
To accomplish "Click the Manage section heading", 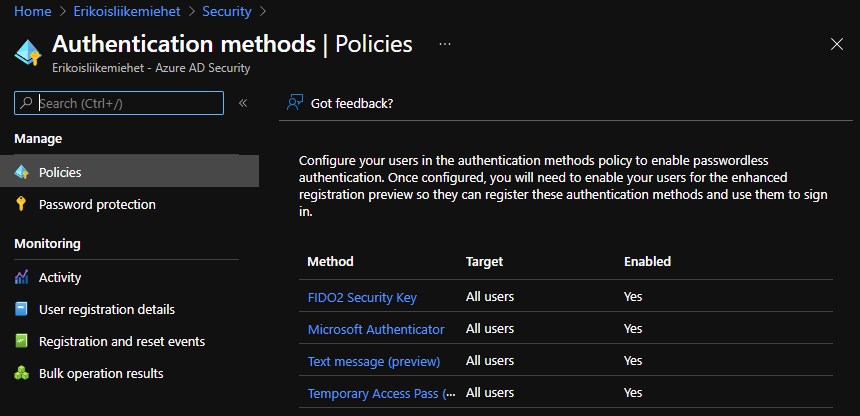I will tap(38, 139).
